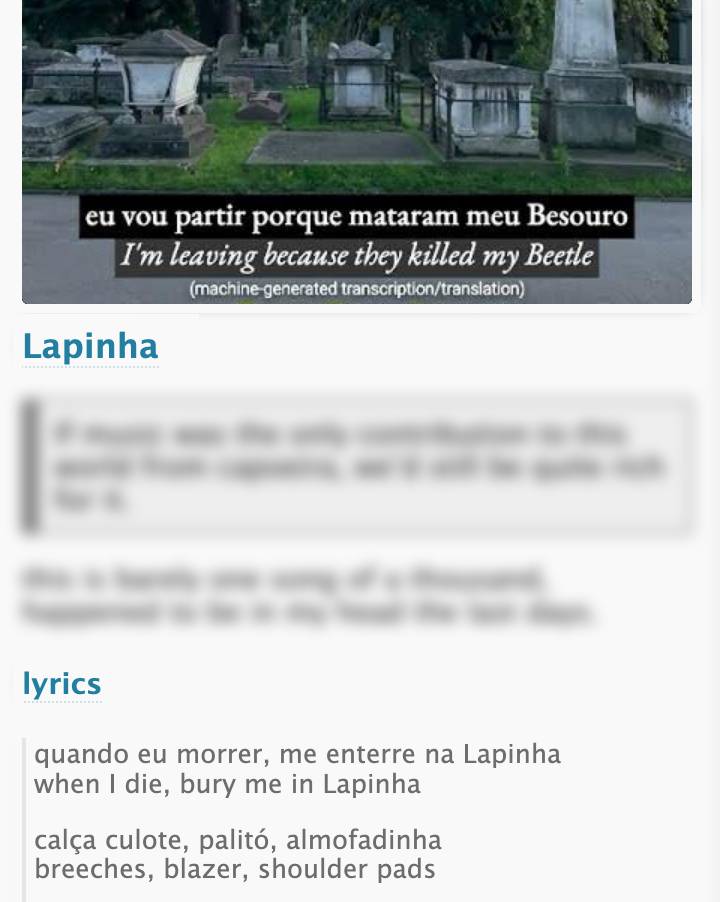
Task: Click the tall white obelisk in the photo
Action: (585, 52)
